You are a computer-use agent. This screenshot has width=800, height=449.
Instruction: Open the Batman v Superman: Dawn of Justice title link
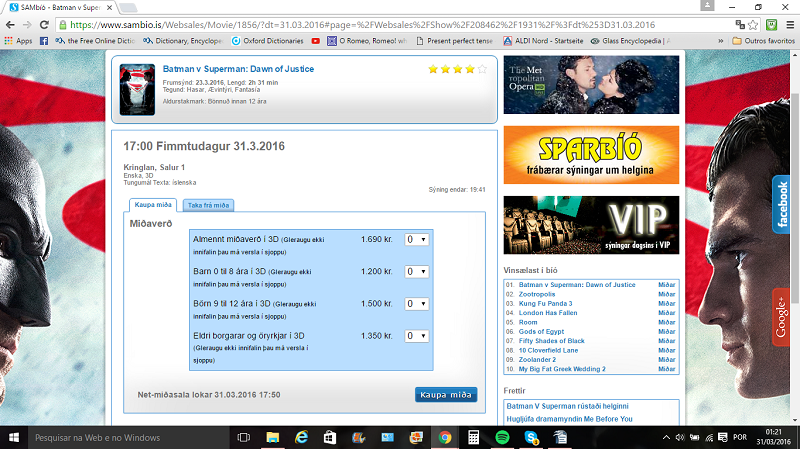click(238, 69)
